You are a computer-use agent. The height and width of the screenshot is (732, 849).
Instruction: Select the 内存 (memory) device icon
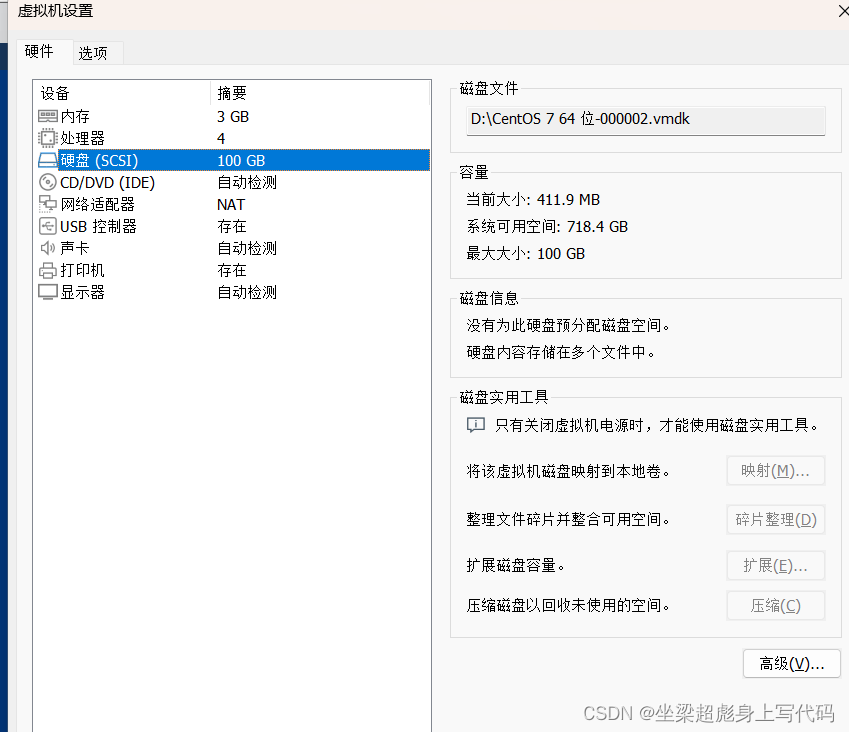pos(48,116)
